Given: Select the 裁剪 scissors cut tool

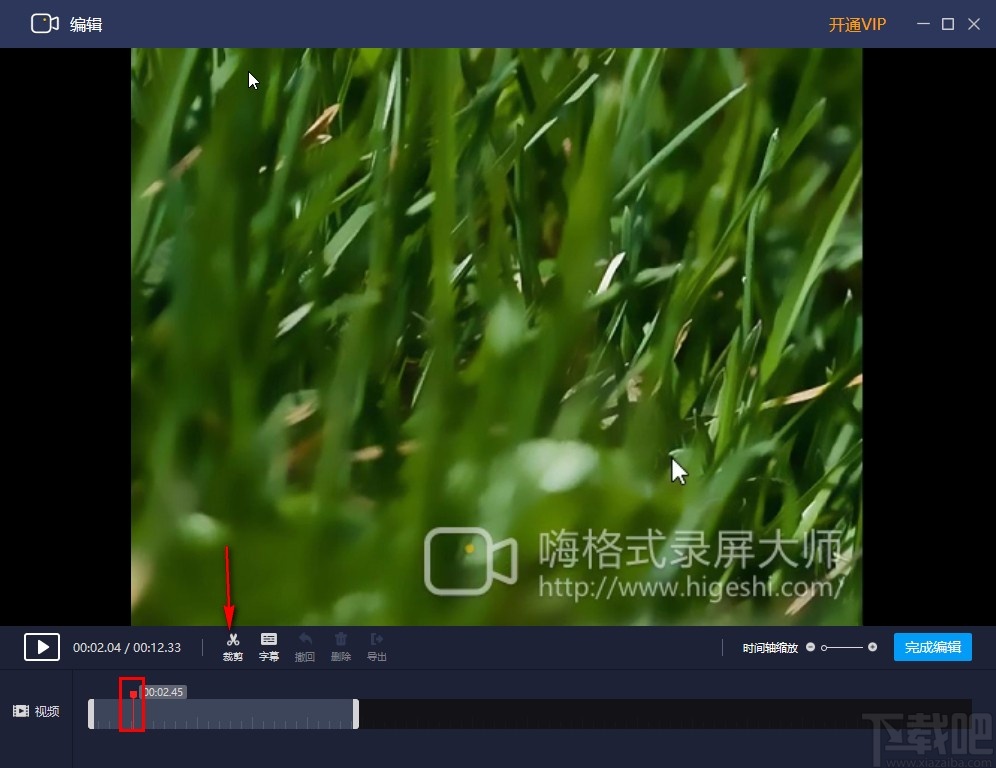Looking at the screenshot, I should click(232, 647).
